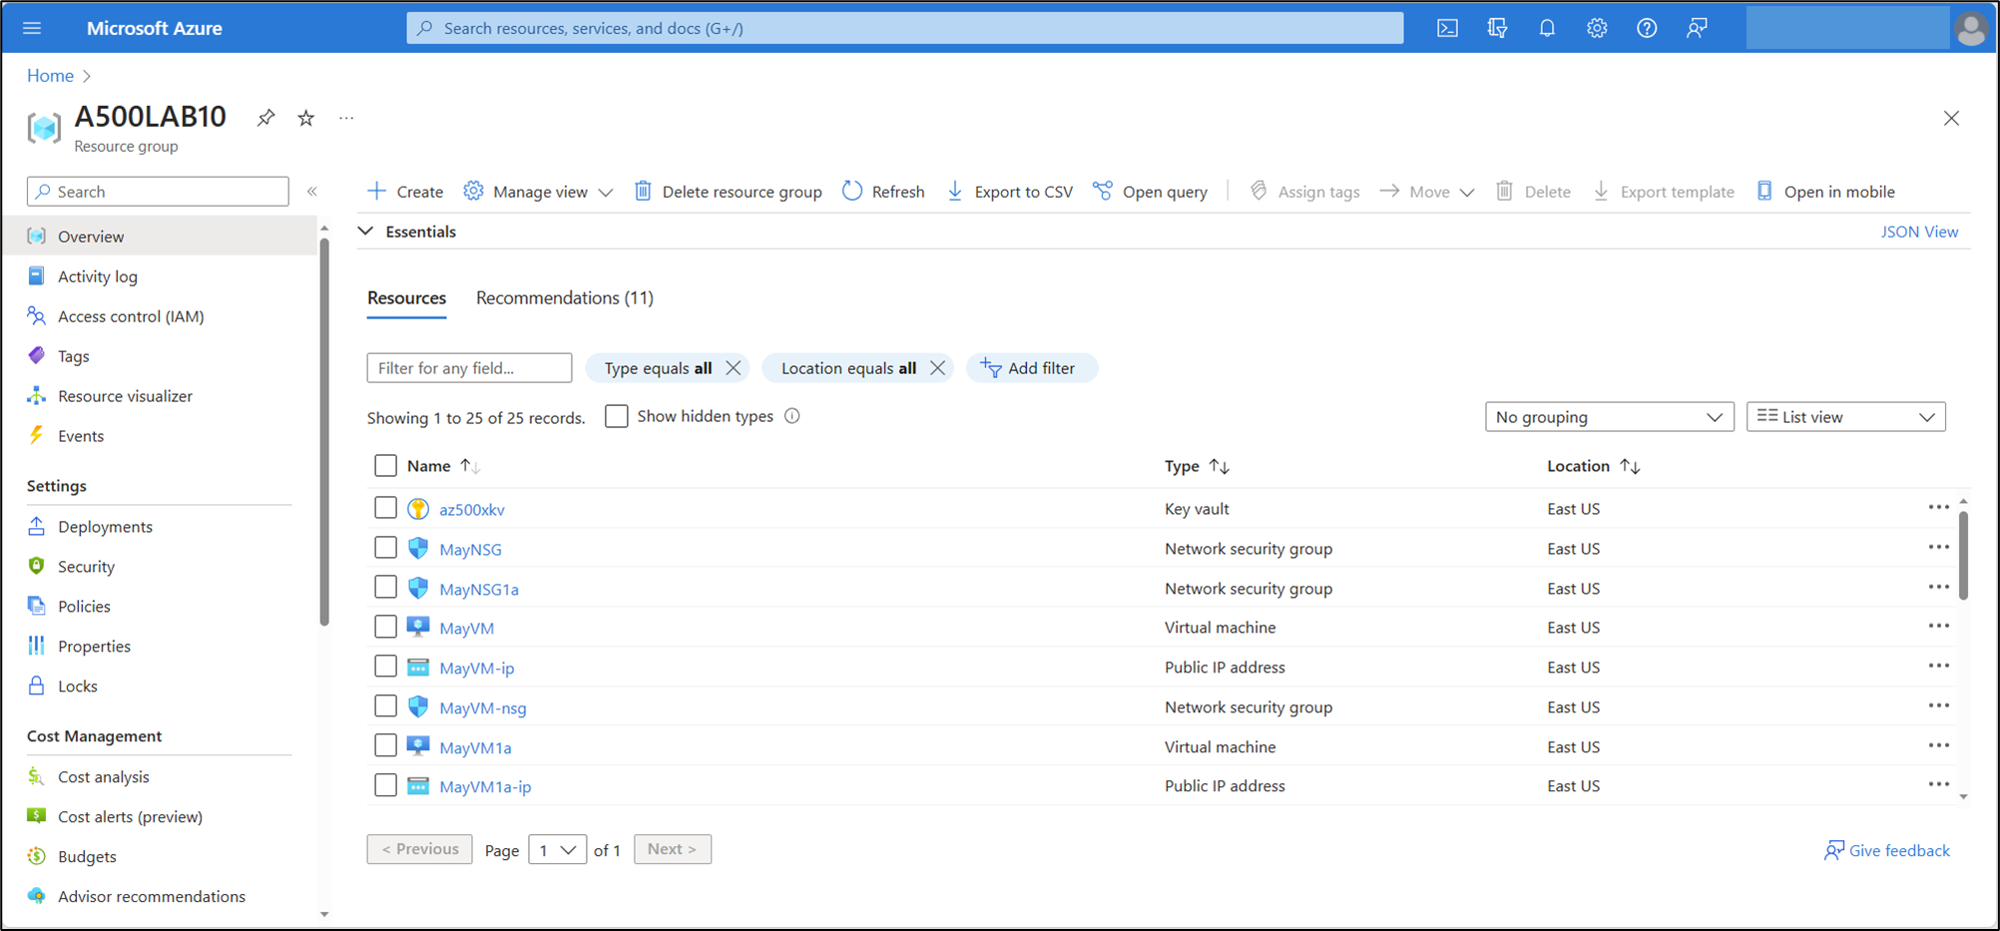Open Locks under Settings
The width and height of the screenshot is (2000, 931).
tap(78, 686)
